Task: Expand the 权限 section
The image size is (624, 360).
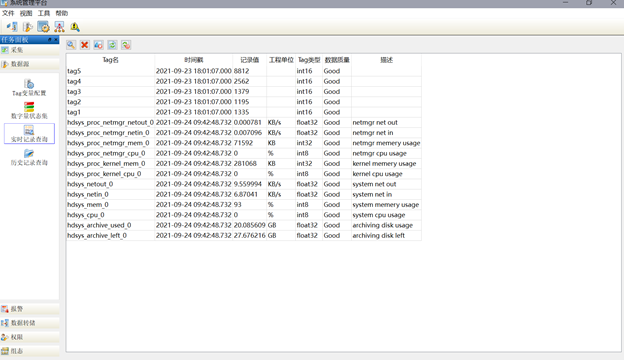Action: (29, 337)
